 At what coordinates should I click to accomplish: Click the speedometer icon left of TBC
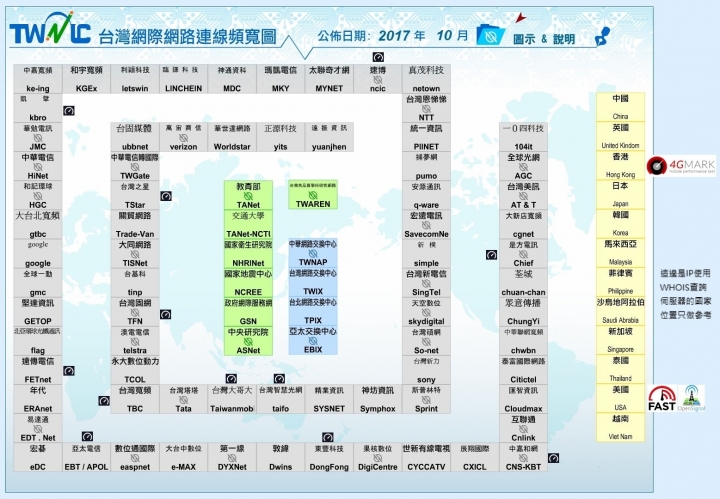click(x=104, y=401)
